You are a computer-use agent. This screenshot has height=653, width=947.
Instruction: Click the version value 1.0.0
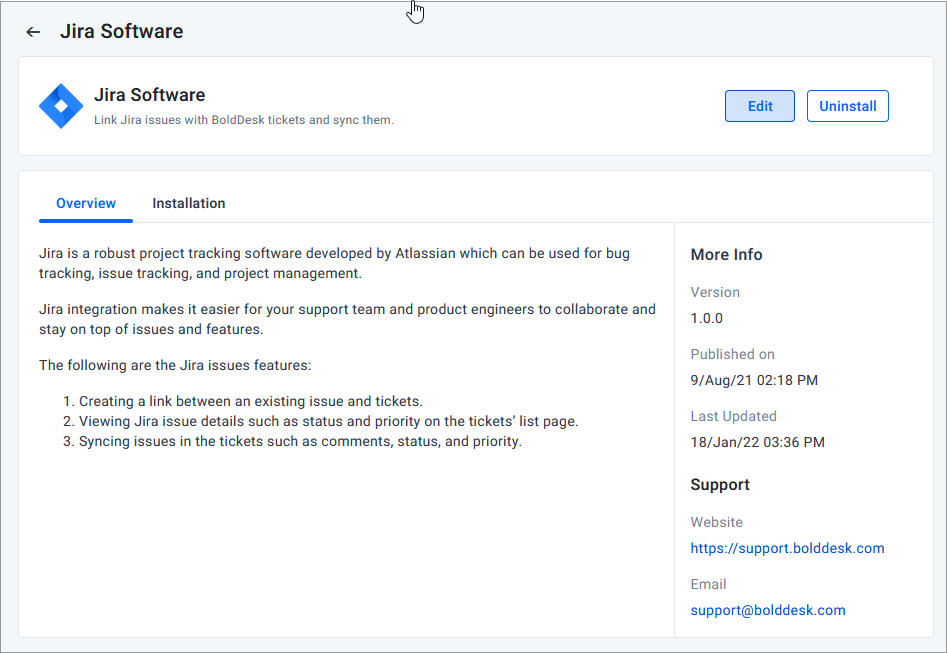click(x=707, y=318)
